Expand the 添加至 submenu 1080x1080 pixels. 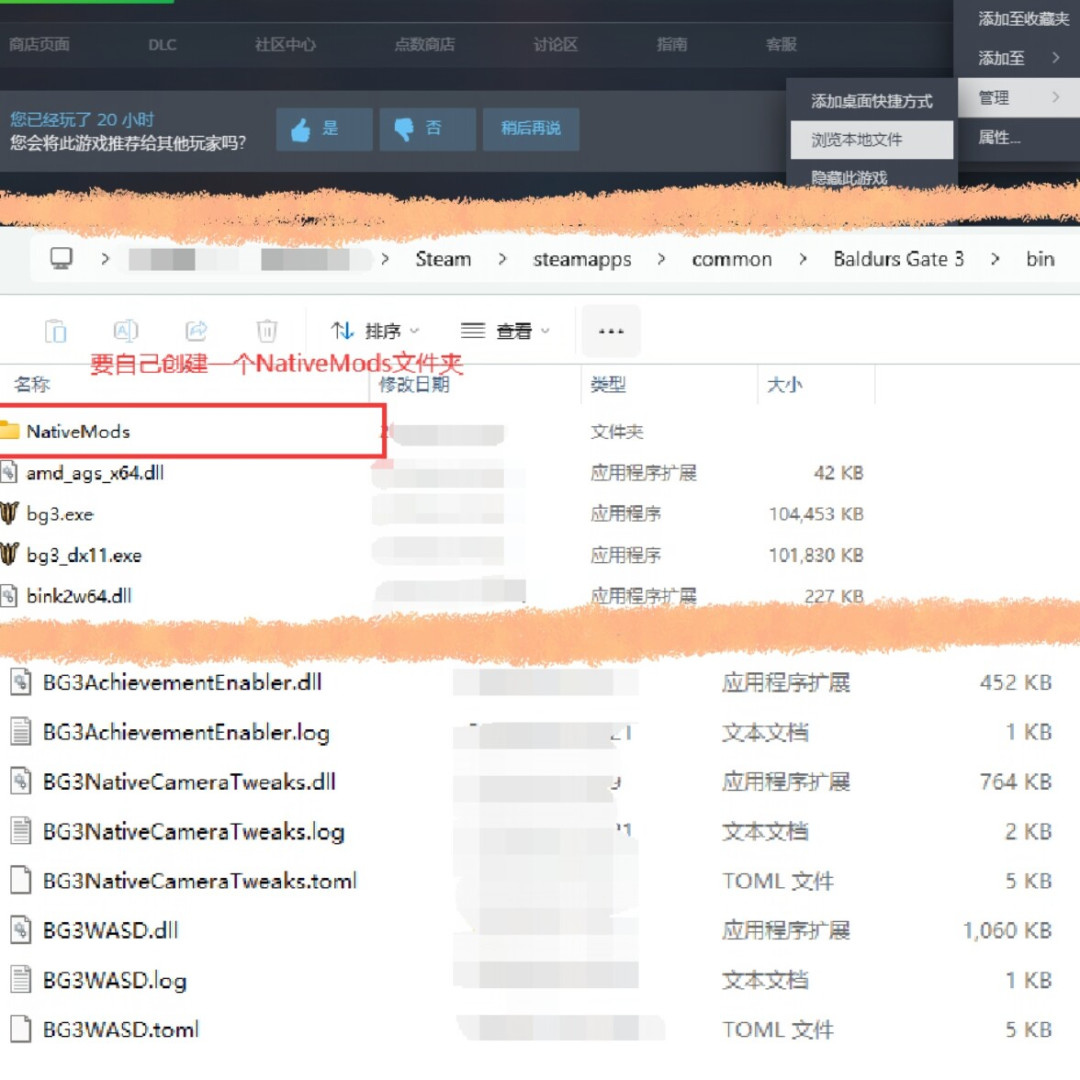1019,59
